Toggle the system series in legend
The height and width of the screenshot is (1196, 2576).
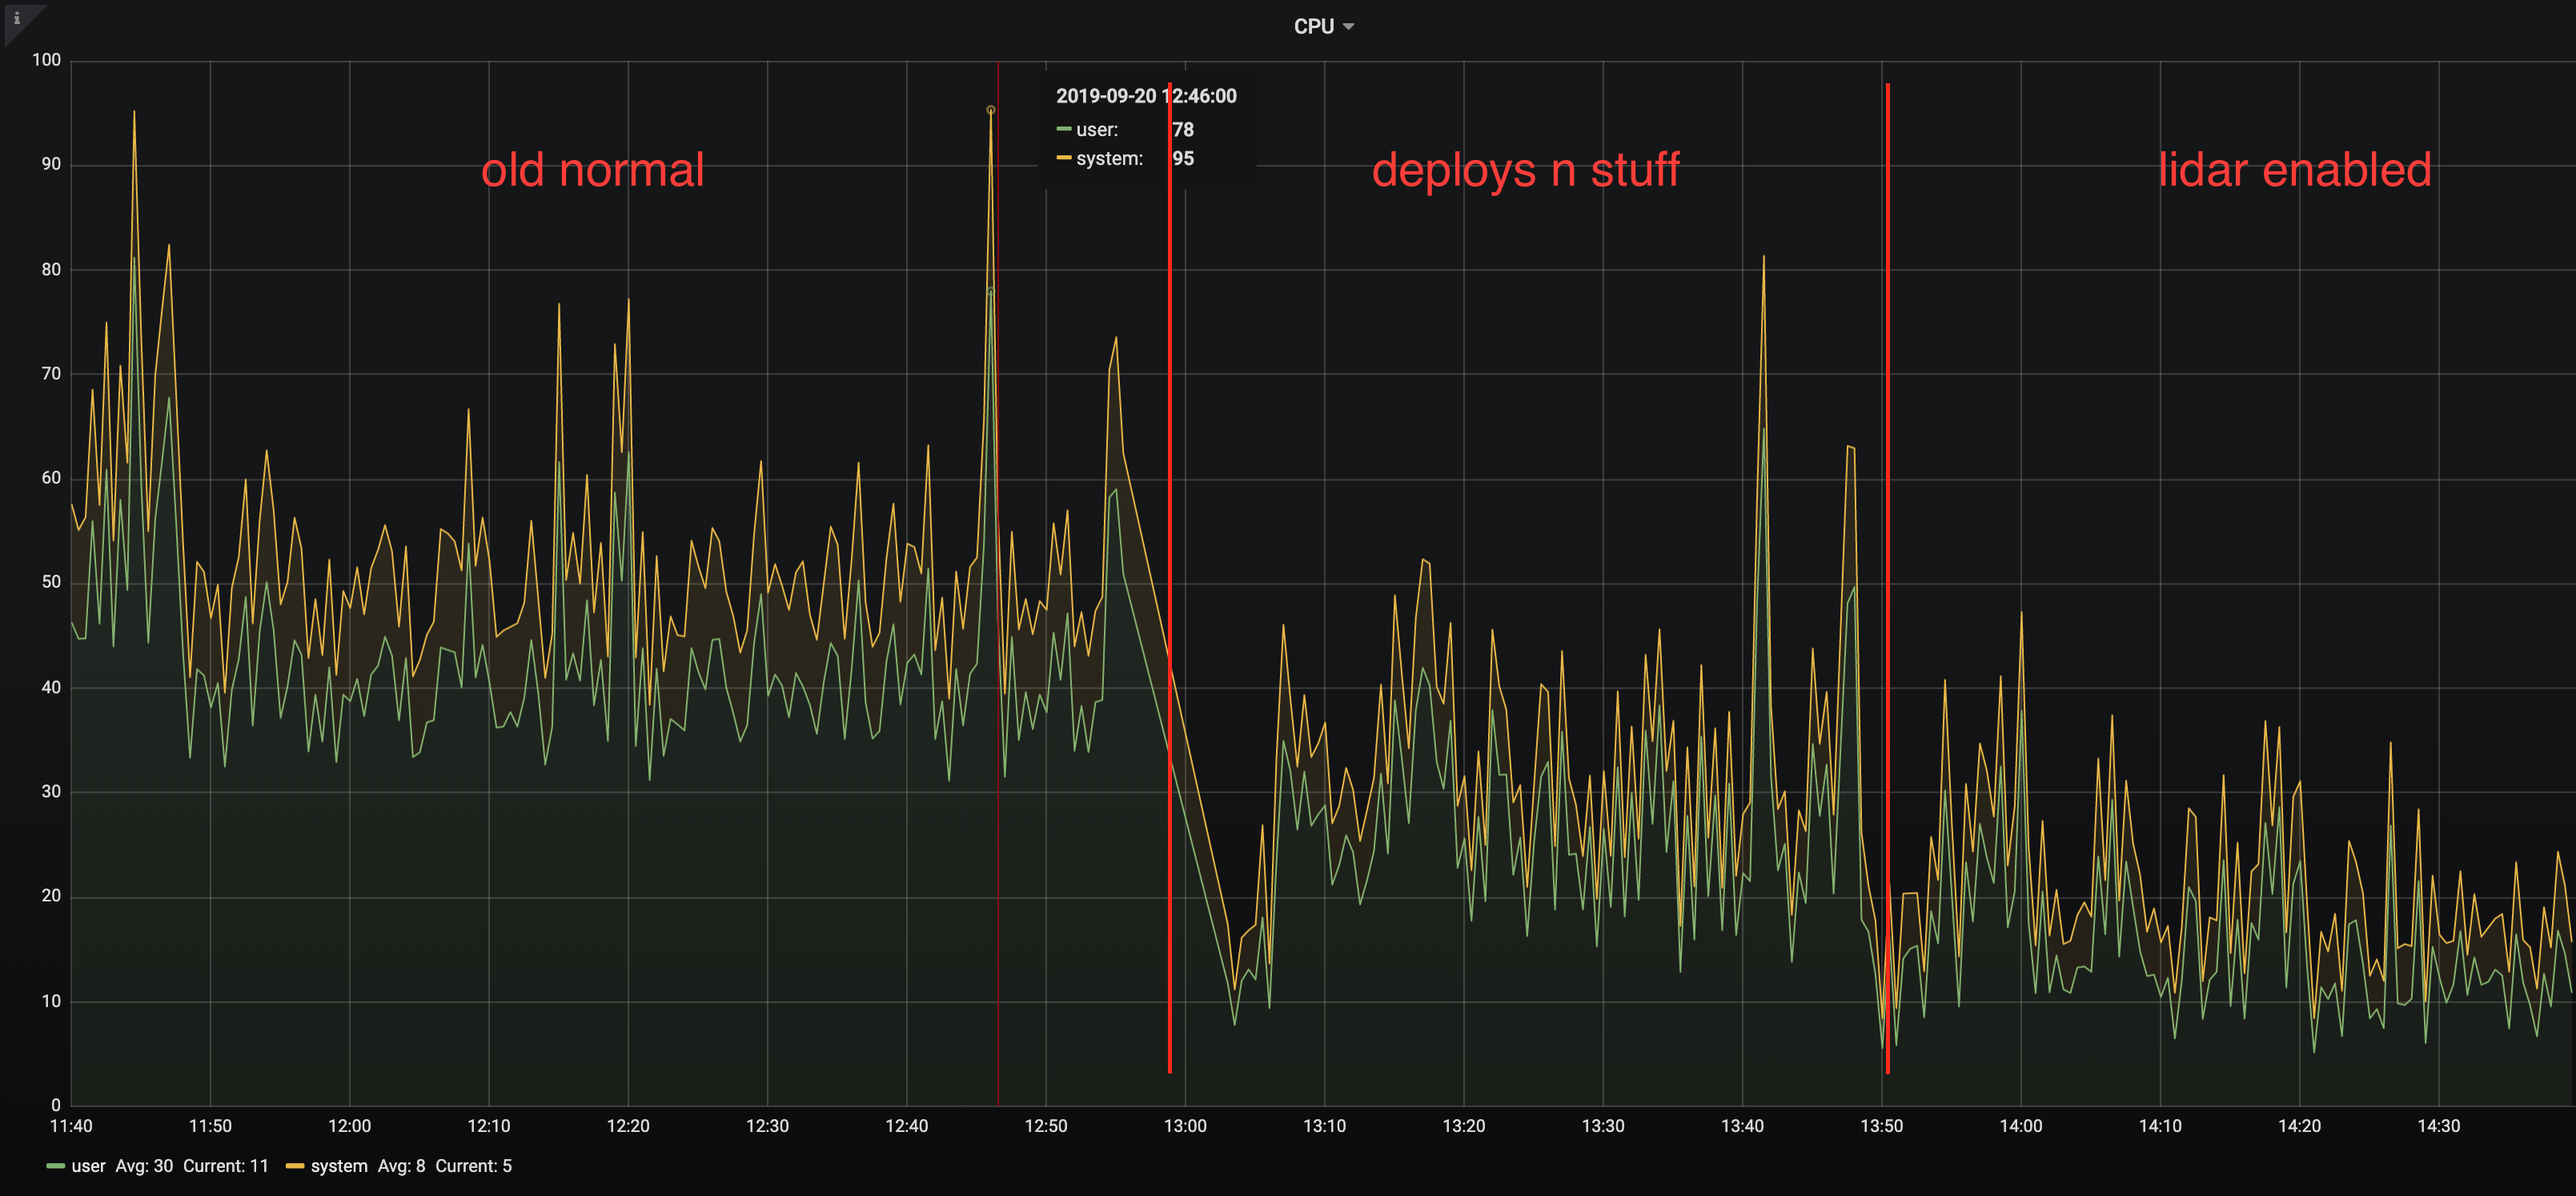[339, 1166]
